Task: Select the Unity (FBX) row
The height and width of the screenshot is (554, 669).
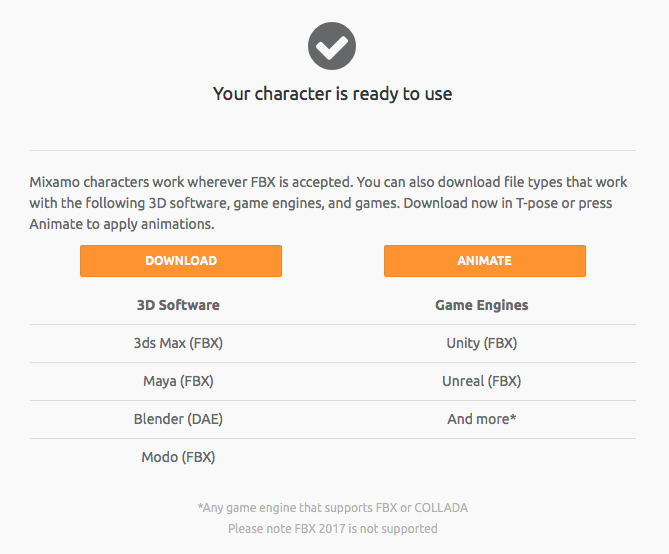Action: point(481,343)
